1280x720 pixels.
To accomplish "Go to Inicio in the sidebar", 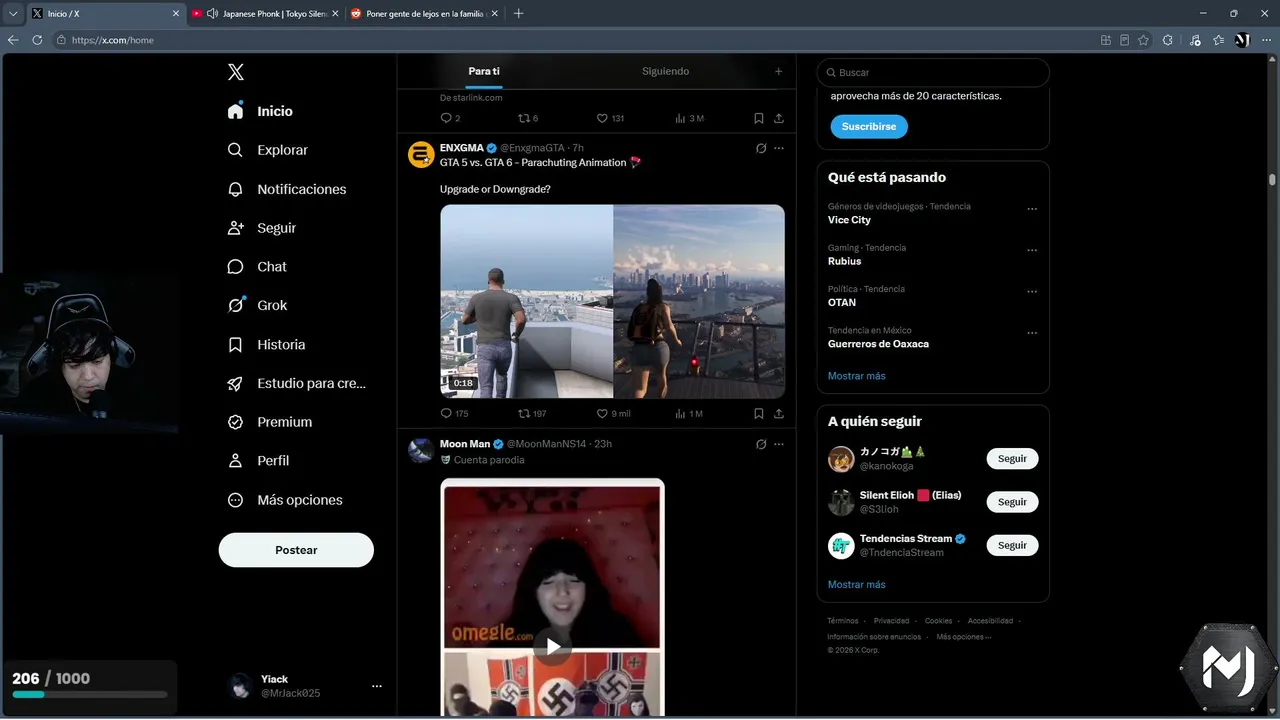I will pyautogui.click(x=260, y=111).
